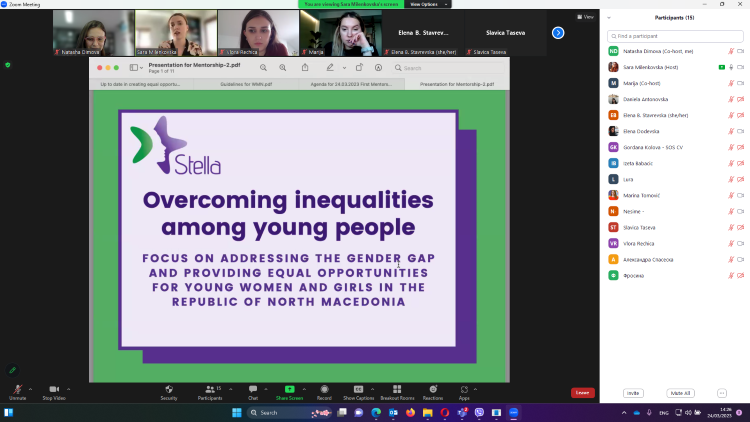The height and width of the screenshot is (422, 750).
Task: Click the green encryption shield icon
Action: click(8, 65)
